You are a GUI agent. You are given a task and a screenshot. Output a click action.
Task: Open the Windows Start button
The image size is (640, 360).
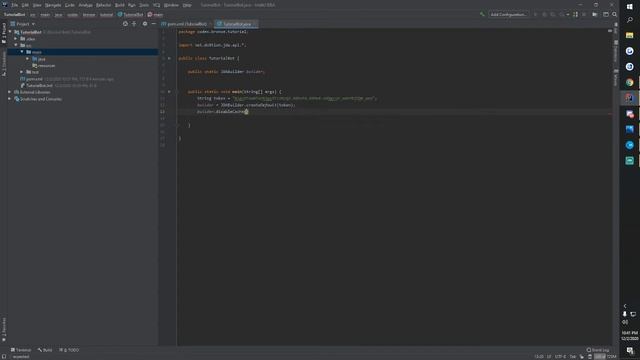tap(629, 7)
